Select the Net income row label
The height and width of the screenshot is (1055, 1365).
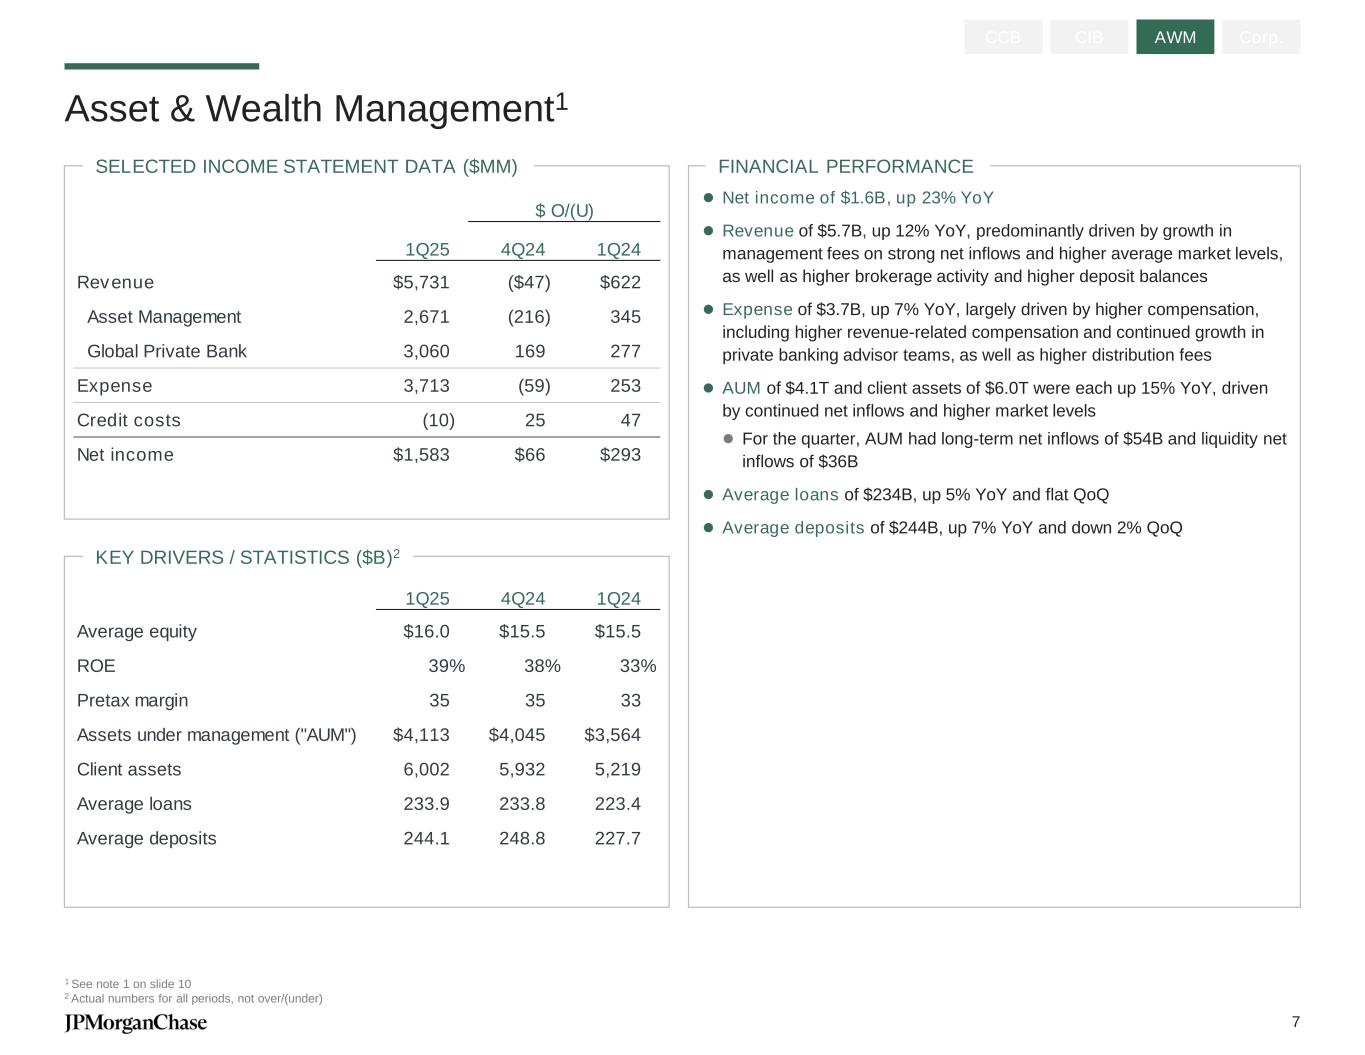[x=125, y=455]
